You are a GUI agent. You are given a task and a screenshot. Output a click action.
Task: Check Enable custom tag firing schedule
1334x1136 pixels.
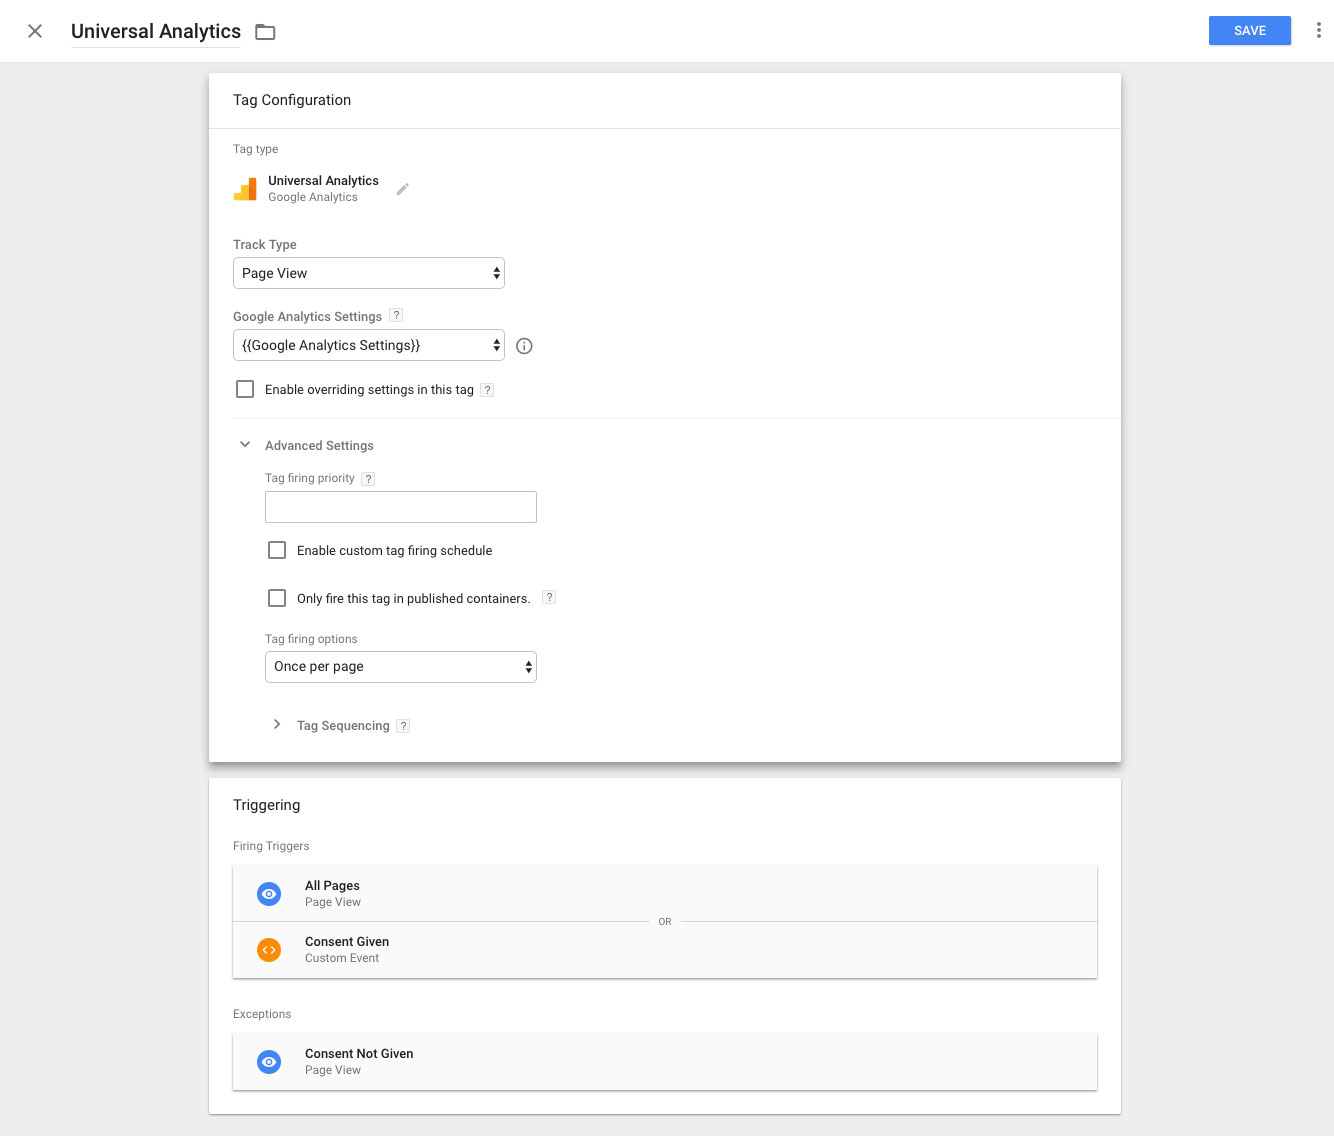[277, 550]
